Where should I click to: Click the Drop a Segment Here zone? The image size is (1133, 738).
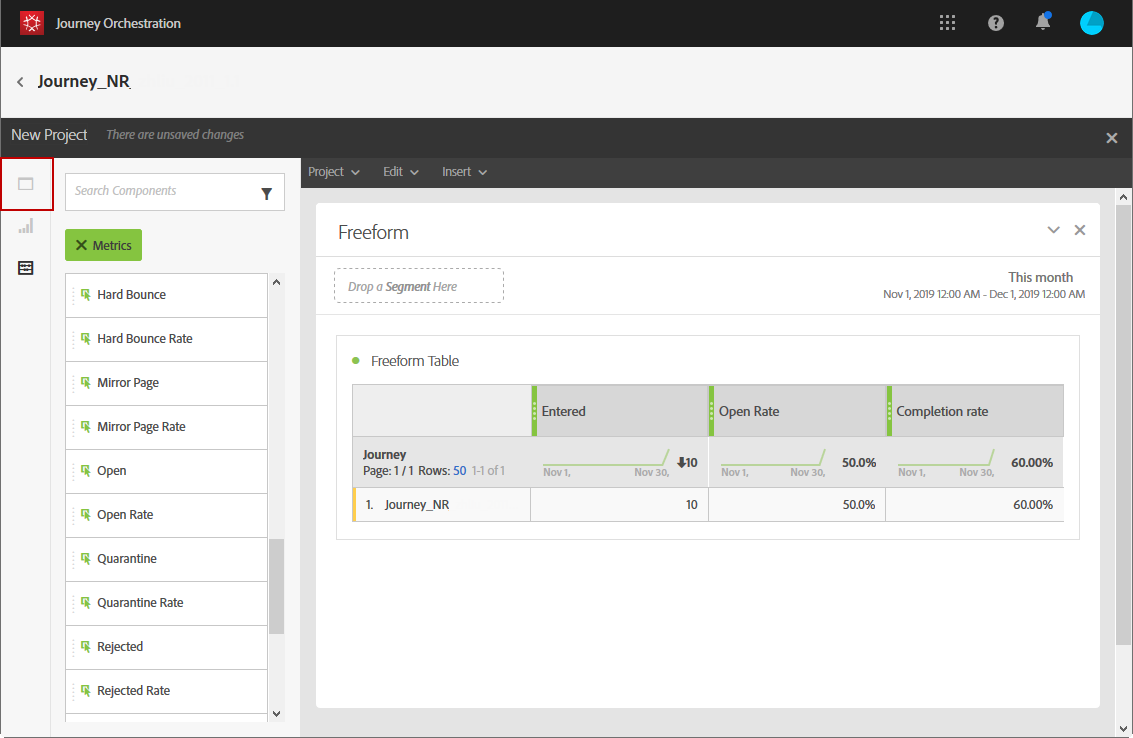click(x=419, y=286)
